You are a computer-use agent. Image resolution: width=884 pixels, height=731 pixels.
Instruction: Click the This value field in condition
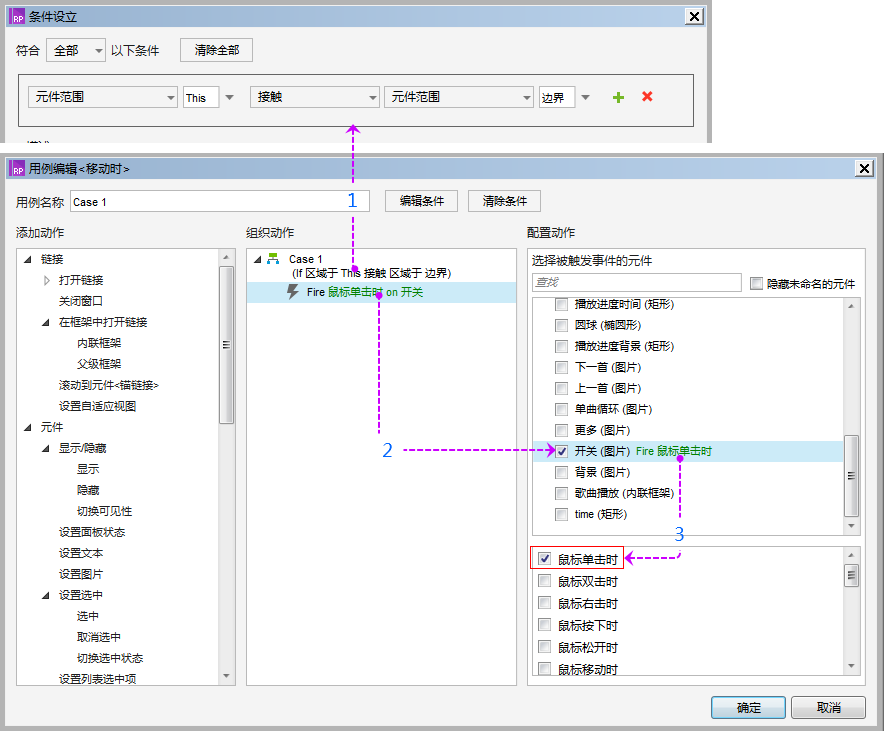[x=201, y=98]
